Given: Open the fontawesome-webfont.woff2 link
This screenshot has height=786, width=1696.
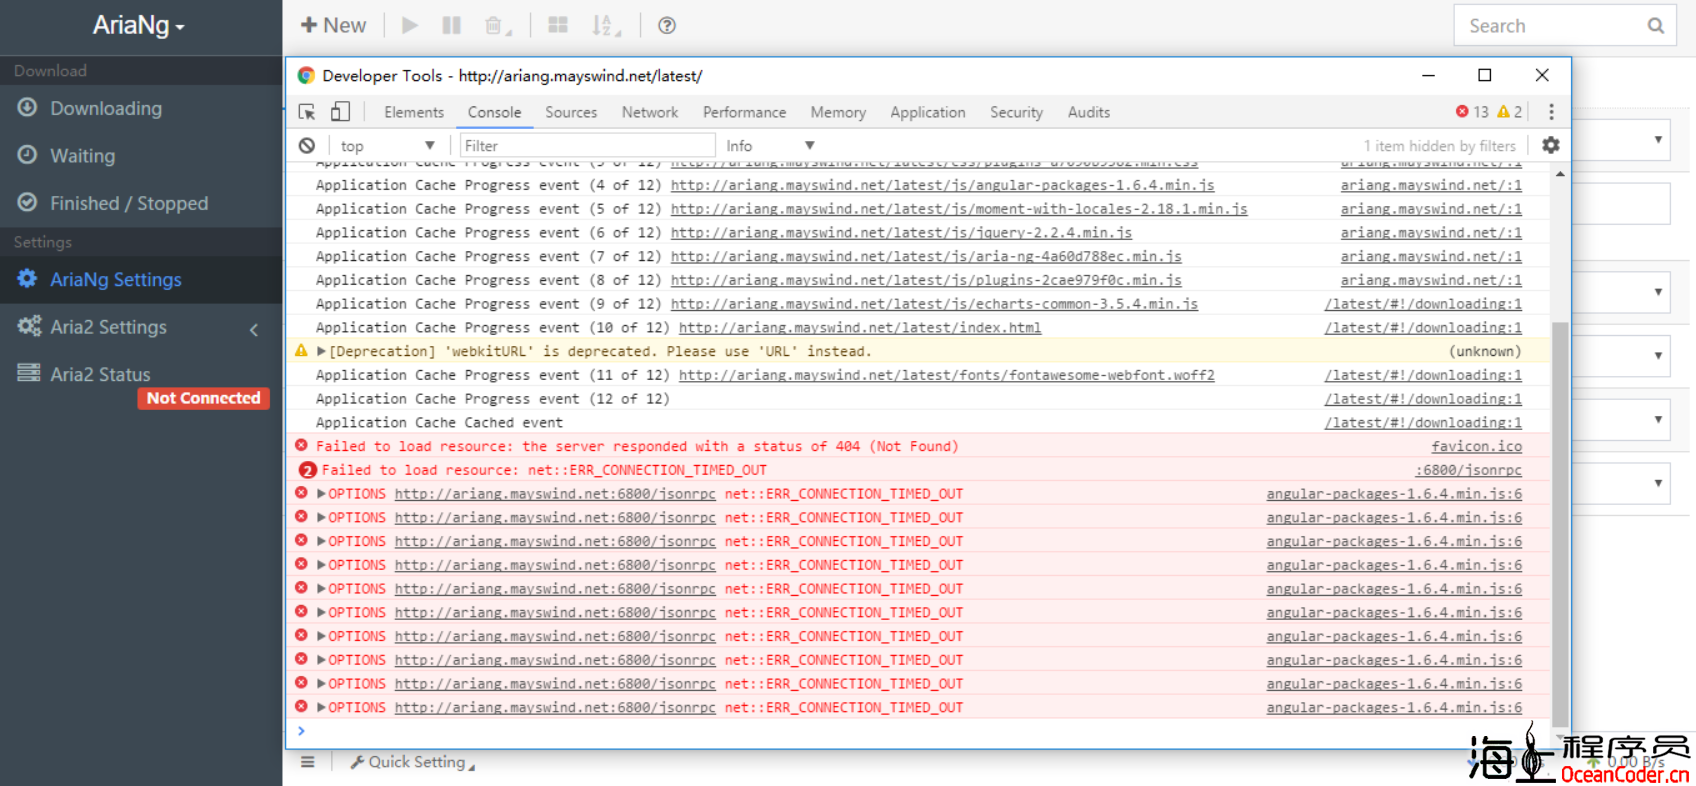Looking at the screenshot, I should pos(946,375).
